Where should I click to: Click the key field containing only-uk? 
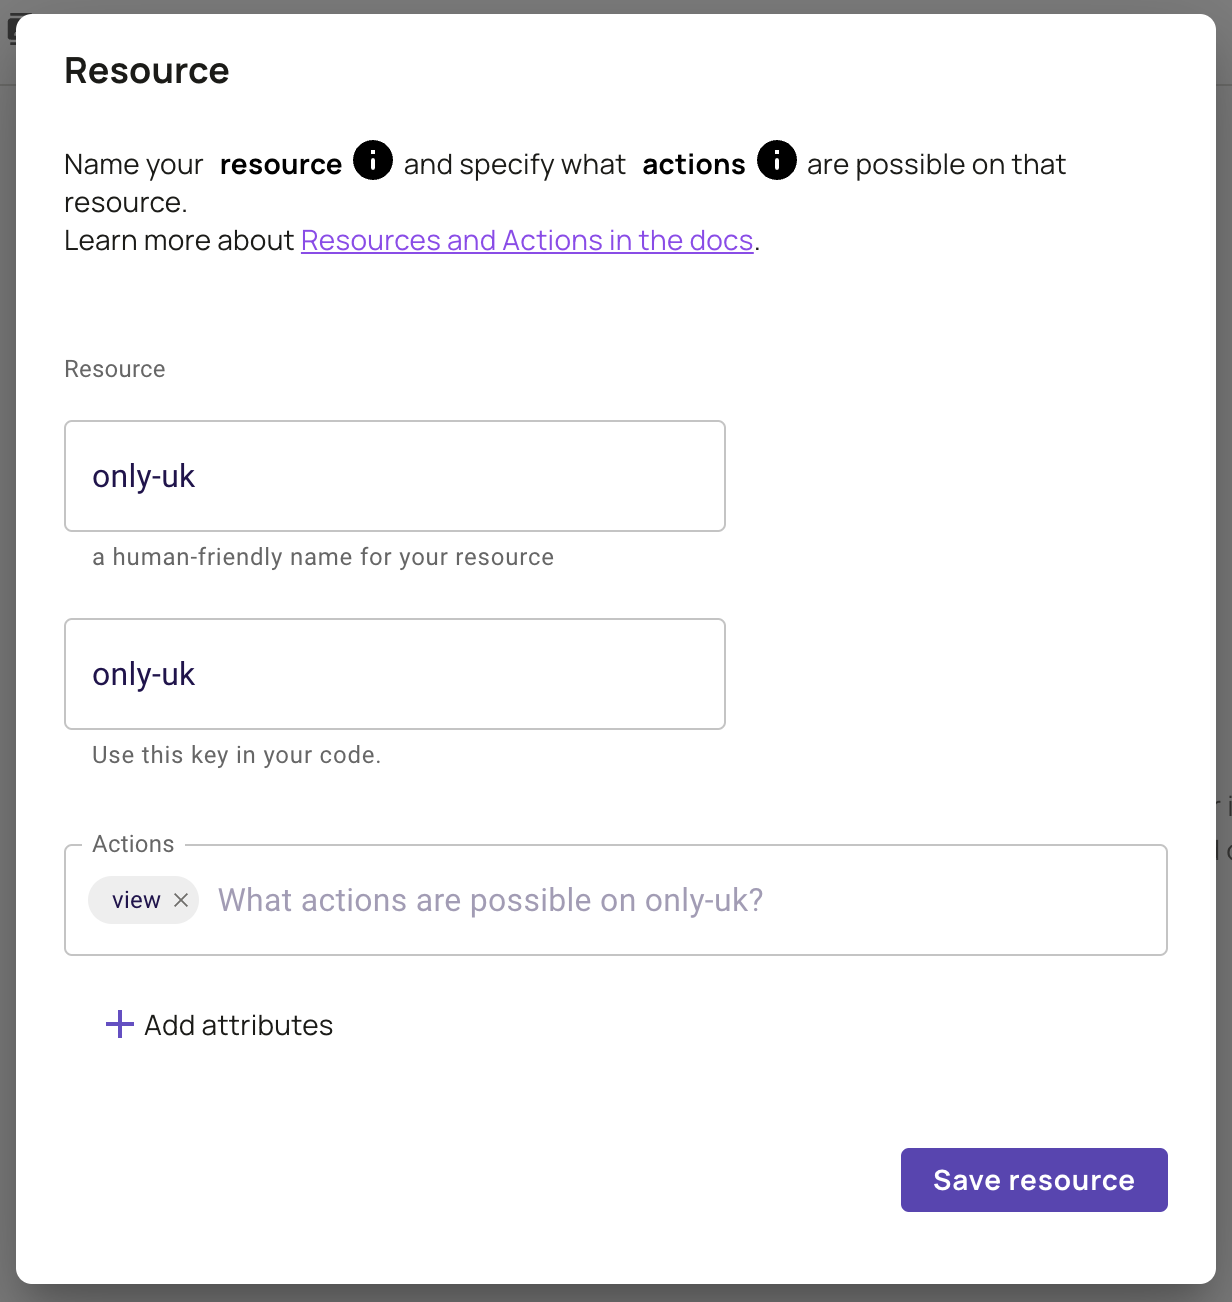[x=395, y=674]
